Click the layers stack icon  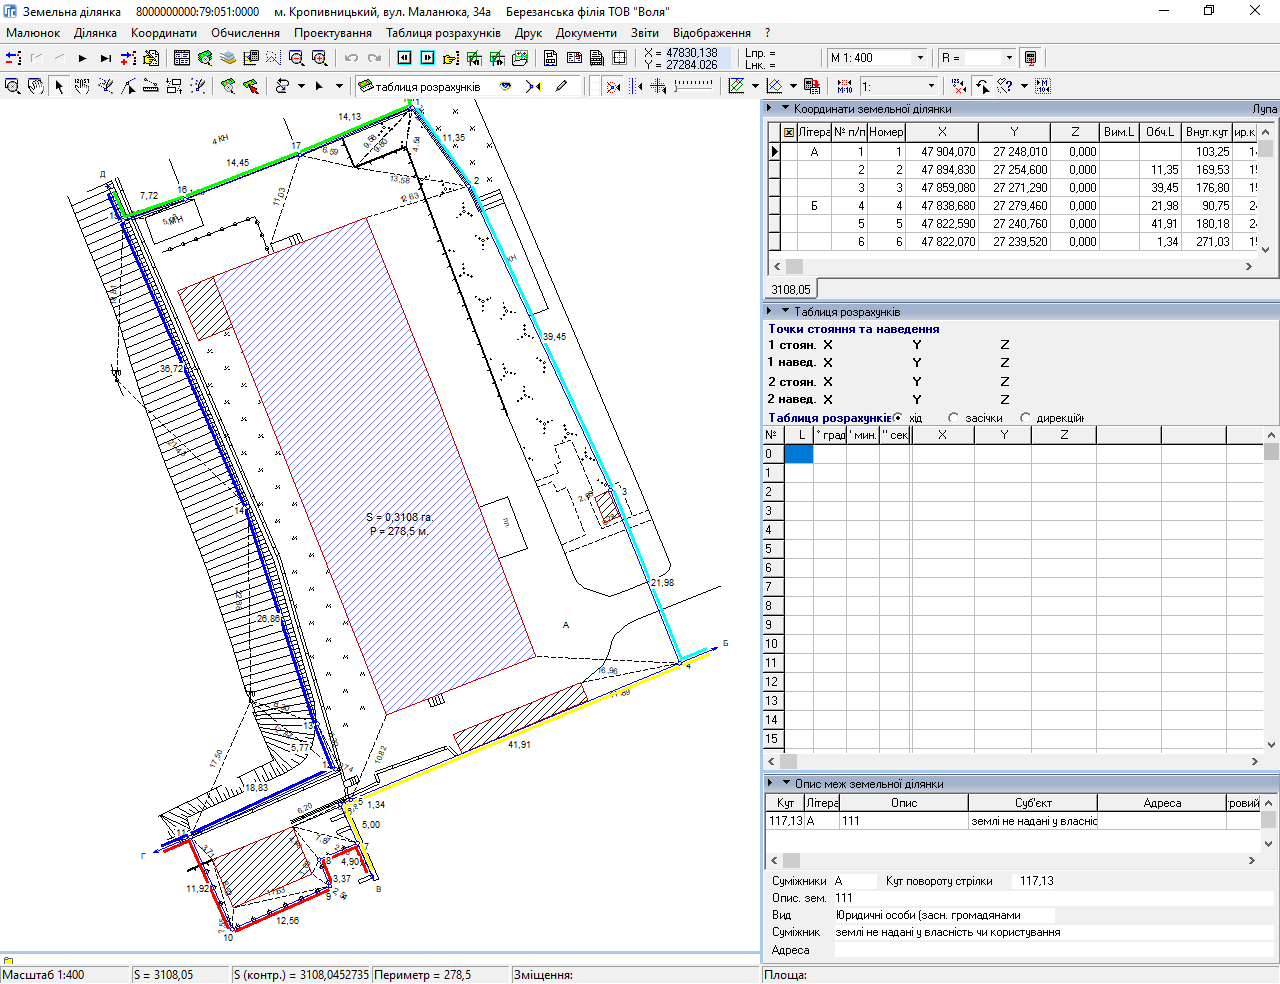point(228,58)
